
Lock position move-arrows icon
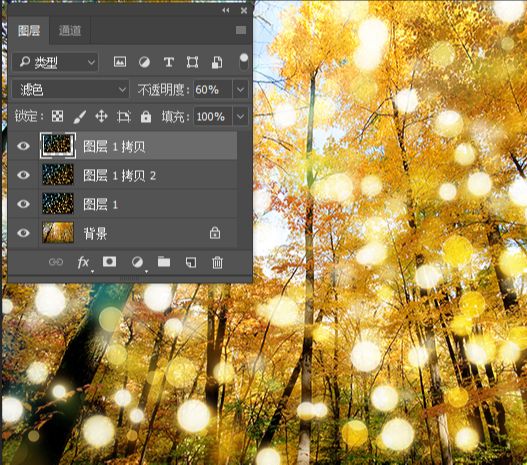click(102, 117)
